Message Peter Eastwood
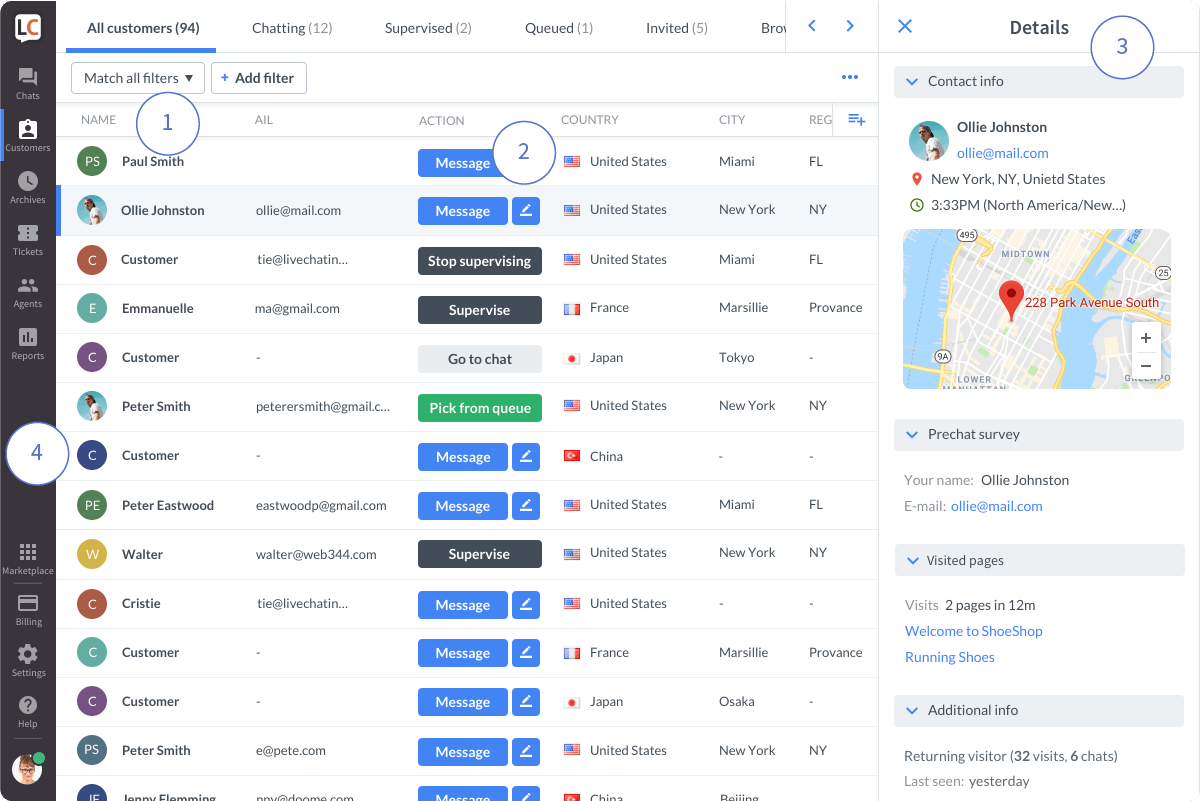1201x801 pixels. click(x=463, y=505)
